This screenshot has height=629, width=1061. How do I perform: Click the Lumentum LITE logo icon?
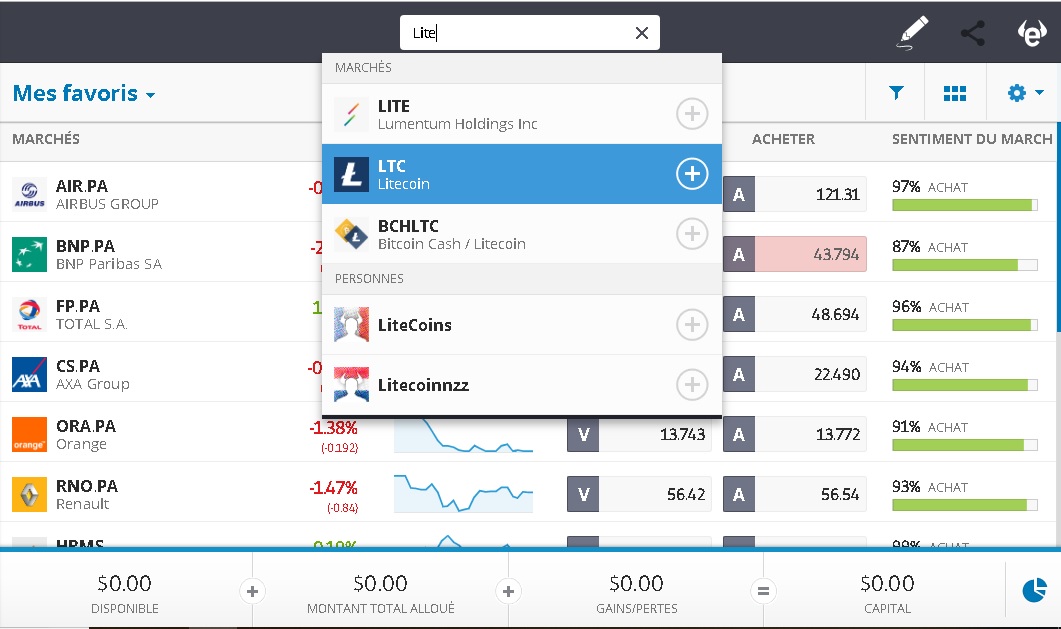coord(351,114)
